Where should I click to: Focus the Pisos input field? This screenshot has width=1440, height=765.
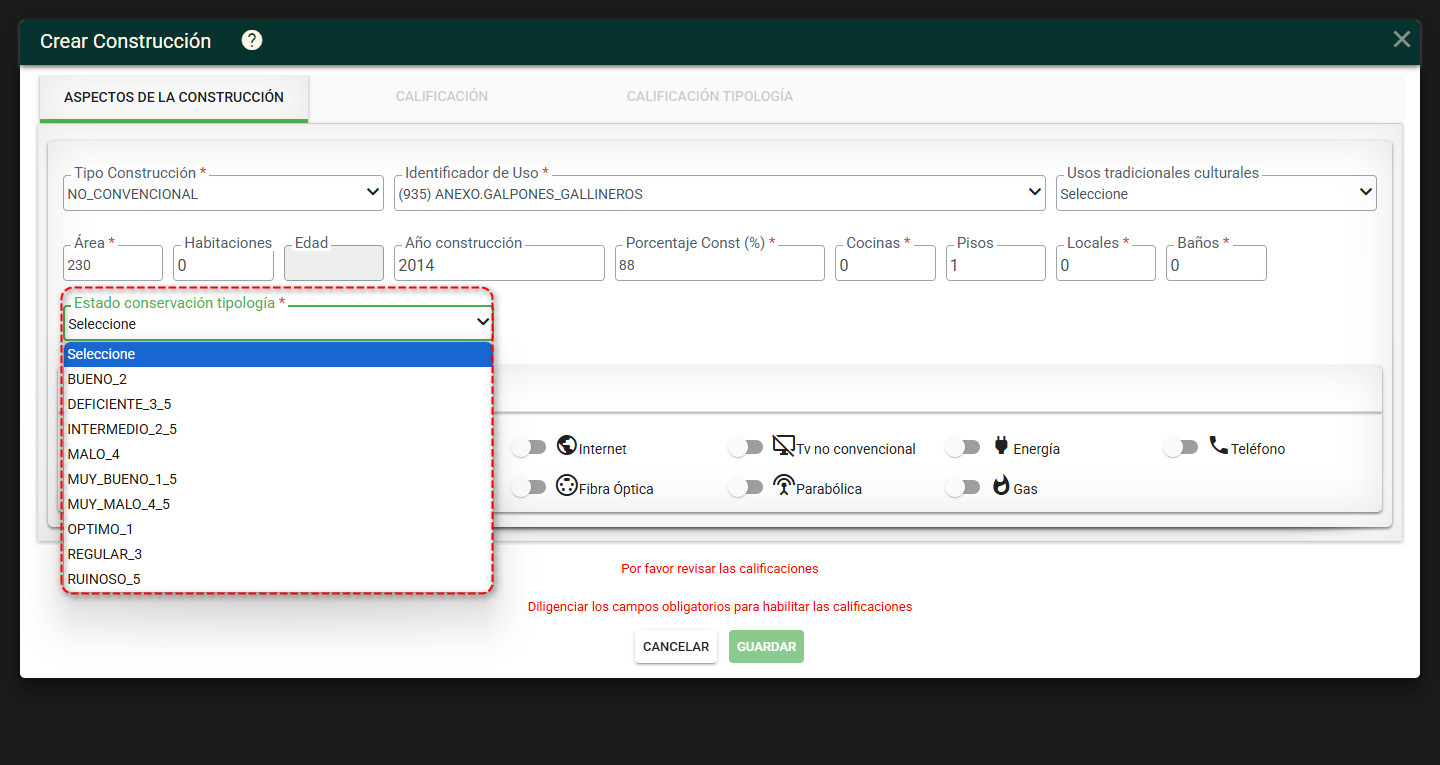(x=996, y=263)
